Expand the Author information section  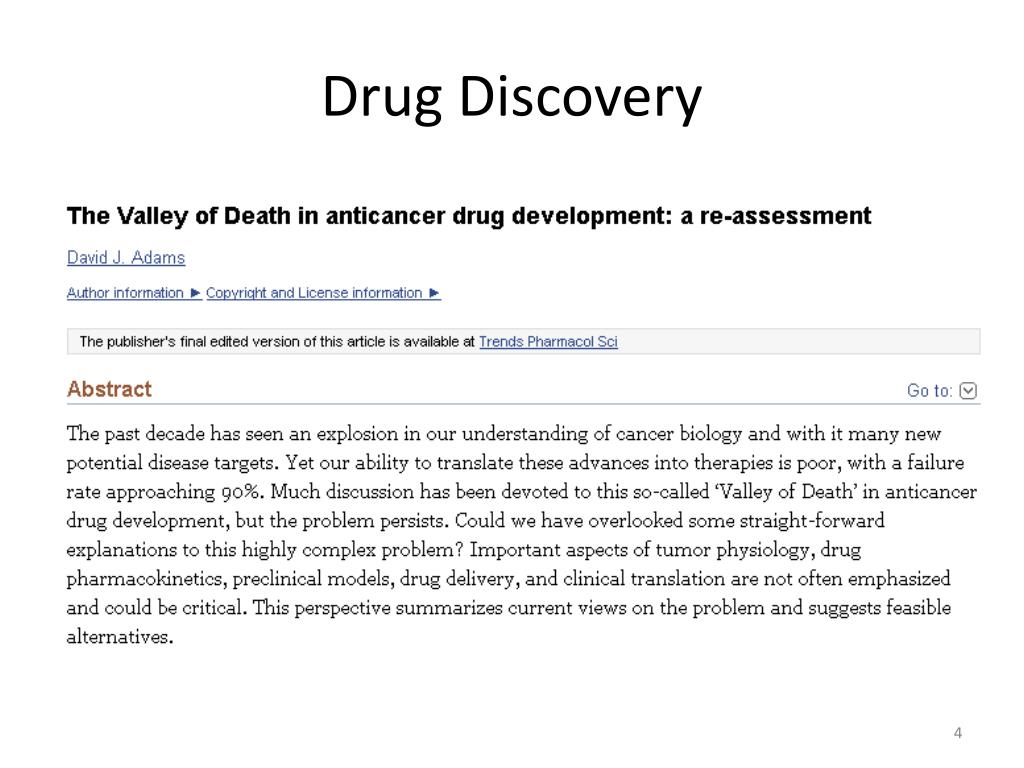click(134, 293)
